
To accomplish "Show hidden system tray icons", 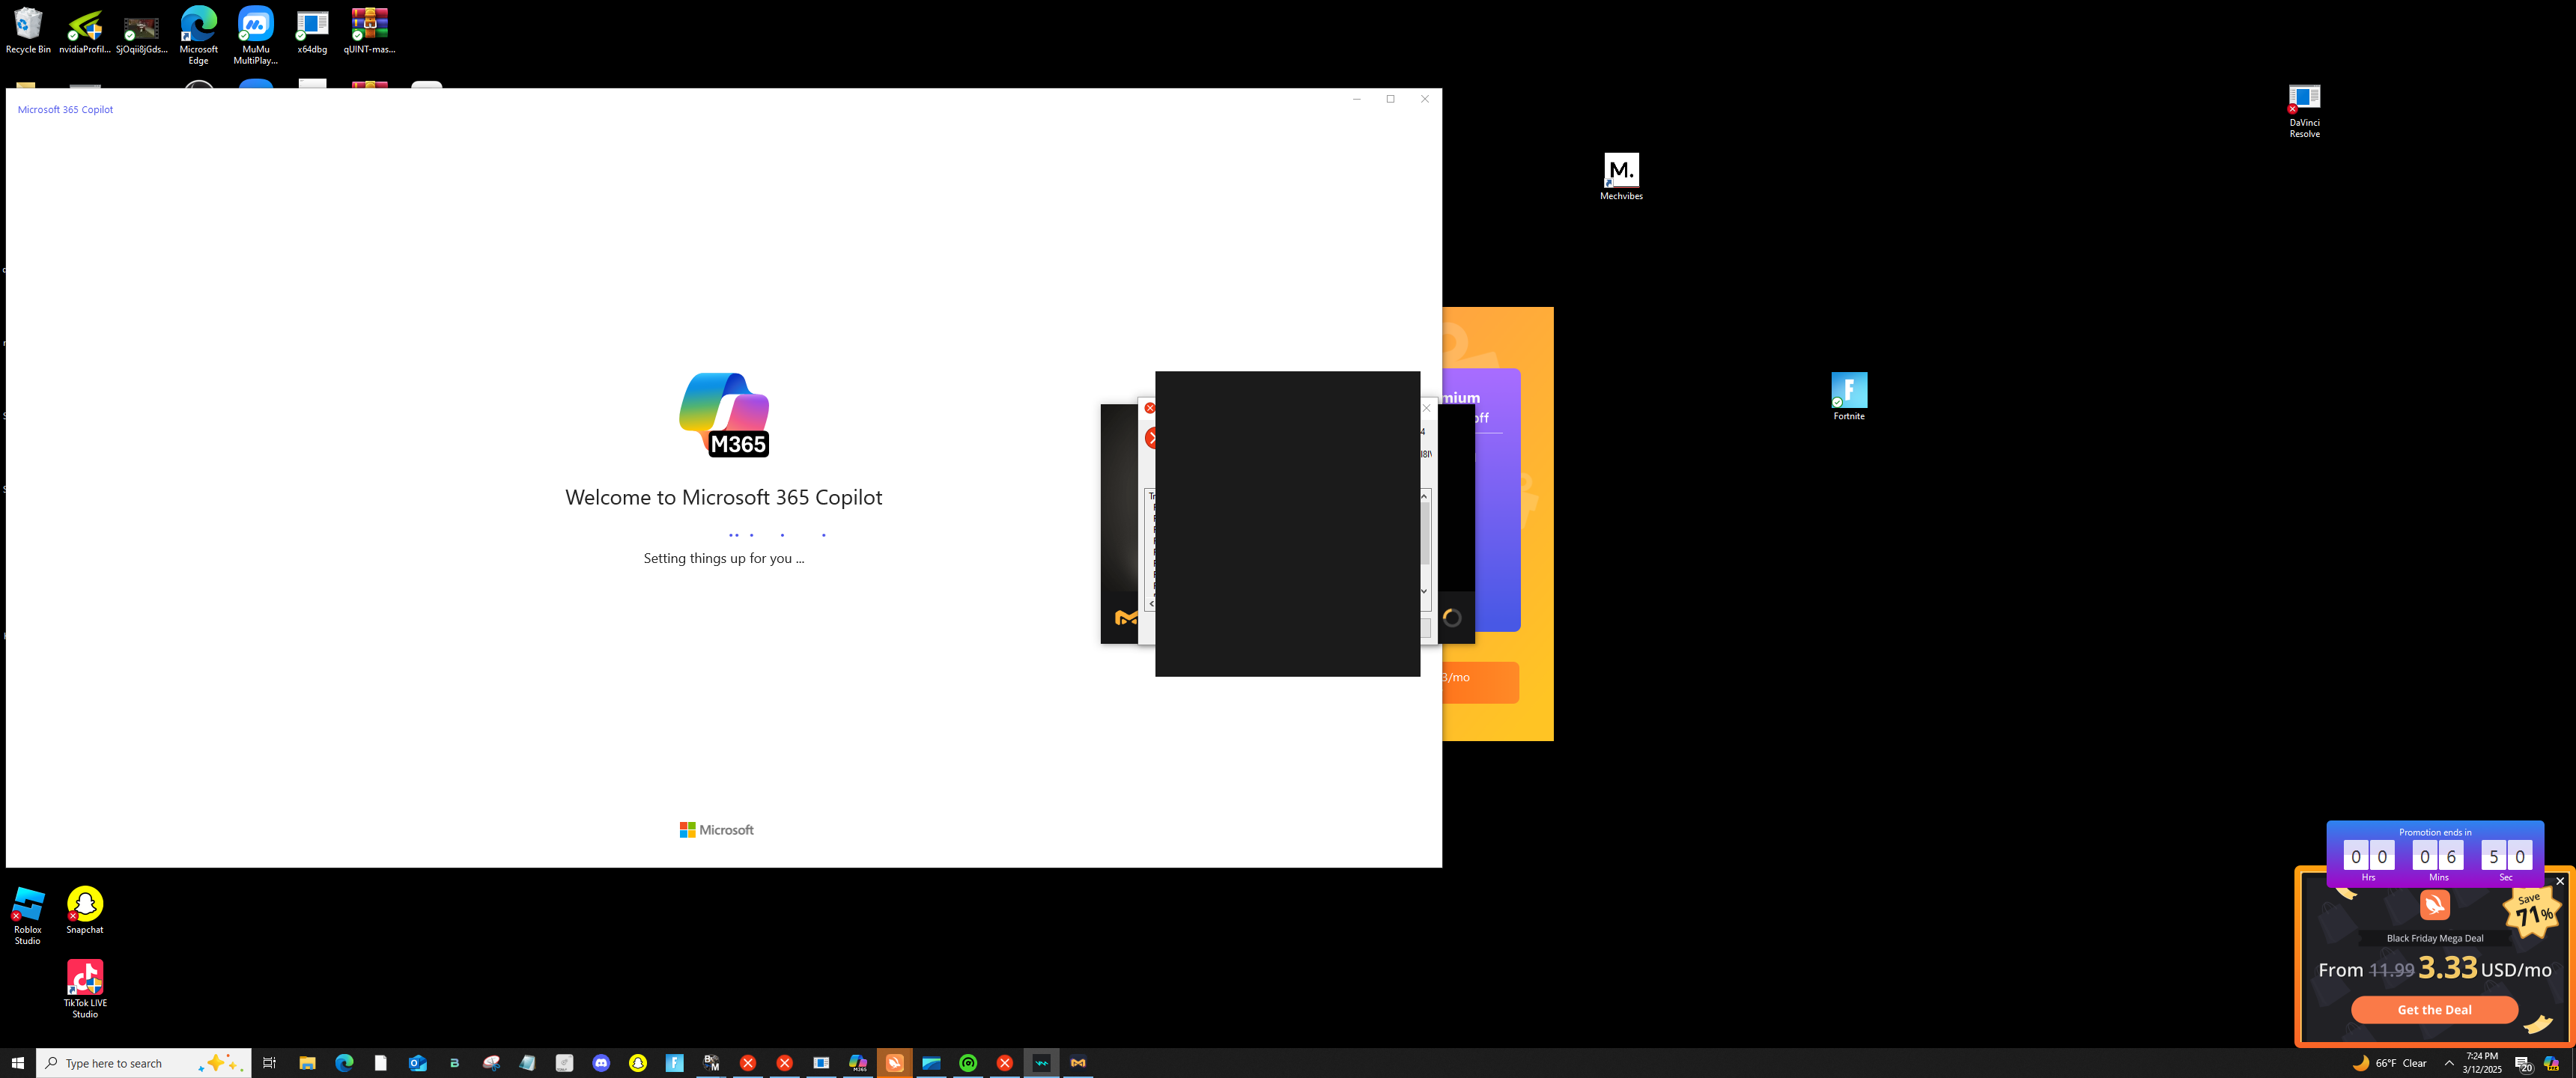I will point(2449,1063).
